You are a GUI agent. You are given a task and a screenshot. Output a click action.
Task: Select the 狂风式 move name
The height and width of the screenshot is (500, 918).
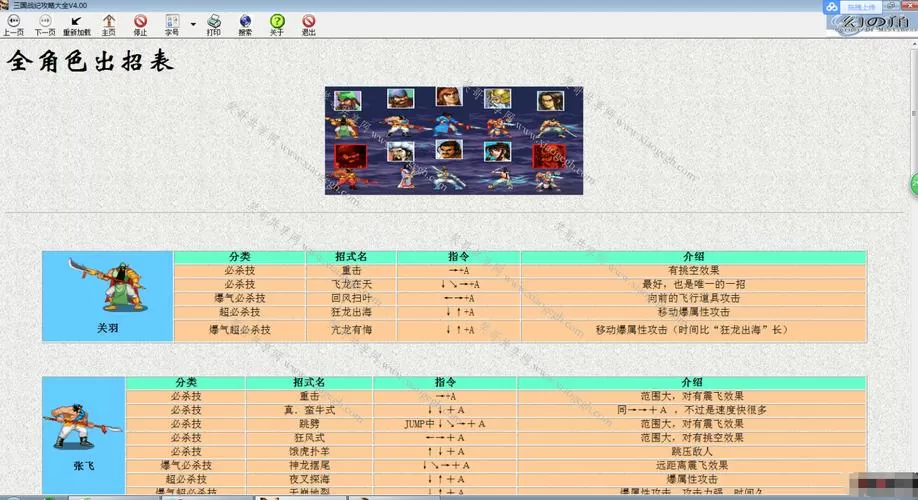[x=309, y=438]
